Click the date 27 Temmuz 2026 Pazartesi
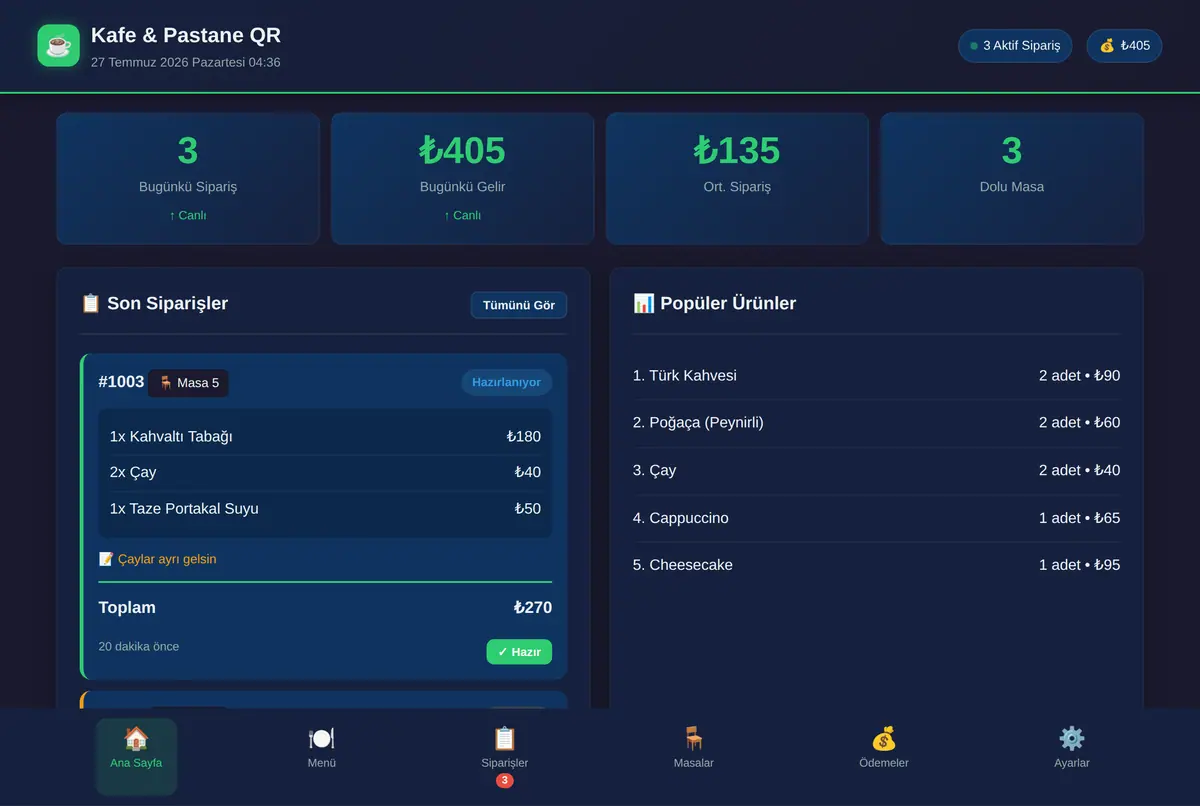The height and width of the screenshot is (806, 1200). tap(168, 62)
